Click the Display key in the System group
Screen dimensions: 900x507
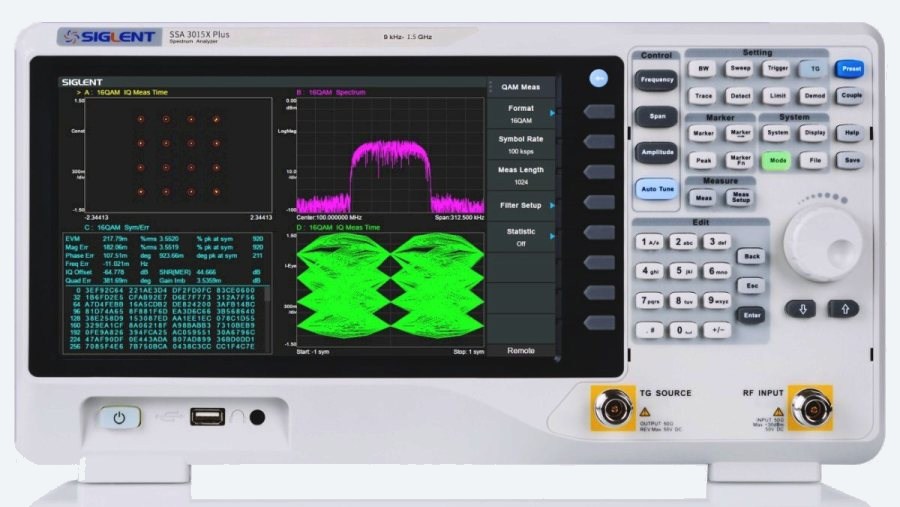(x=814, y=133)
